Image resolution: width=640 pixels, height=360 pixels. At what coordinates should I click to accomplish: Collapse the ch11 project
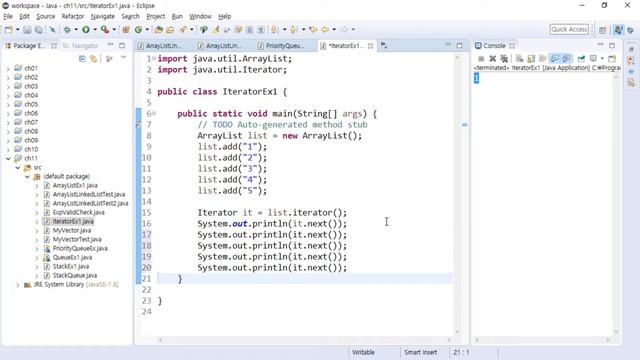pyautogui.click(x=8, y=158)
